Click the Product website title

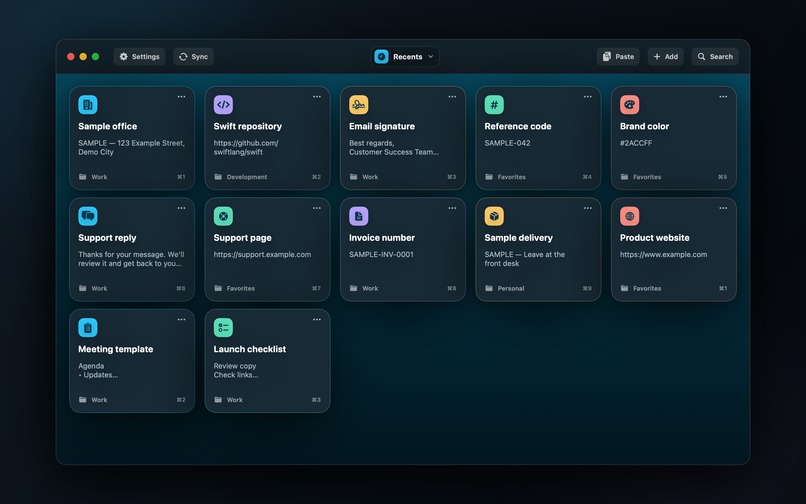click(654, 238)
